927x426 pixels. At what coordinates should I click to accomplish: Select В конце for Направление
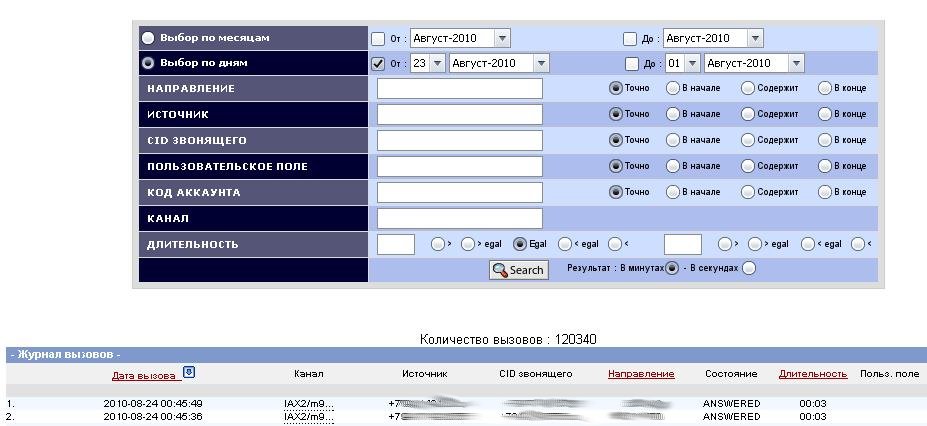click(x=825, y=88)
